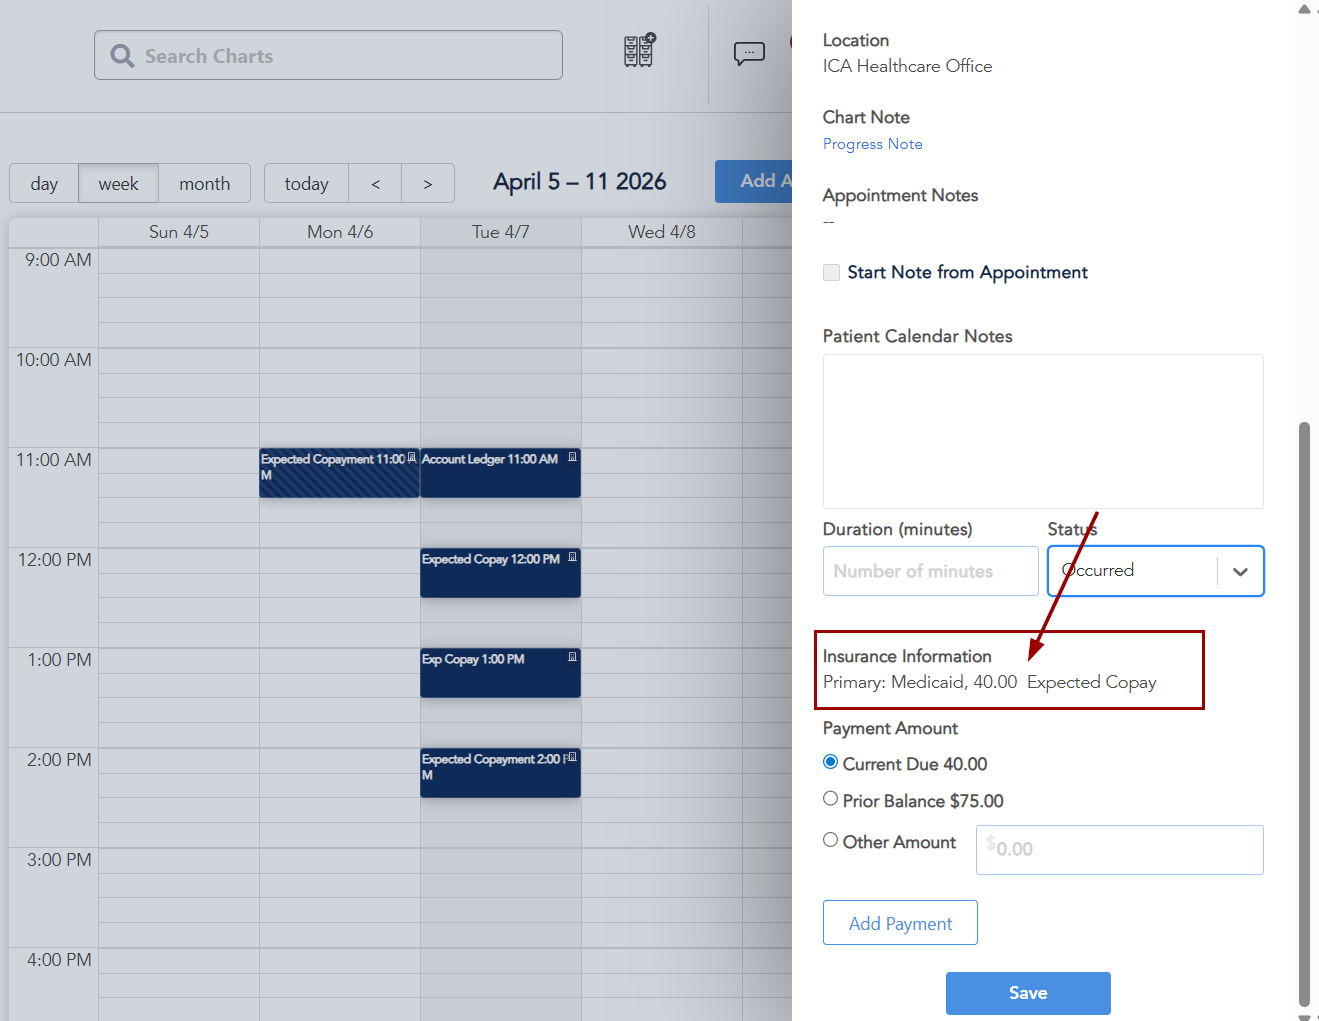Click the Tue 4/7 column header
Viewport: 1319px width, 1021px height.
501,232
